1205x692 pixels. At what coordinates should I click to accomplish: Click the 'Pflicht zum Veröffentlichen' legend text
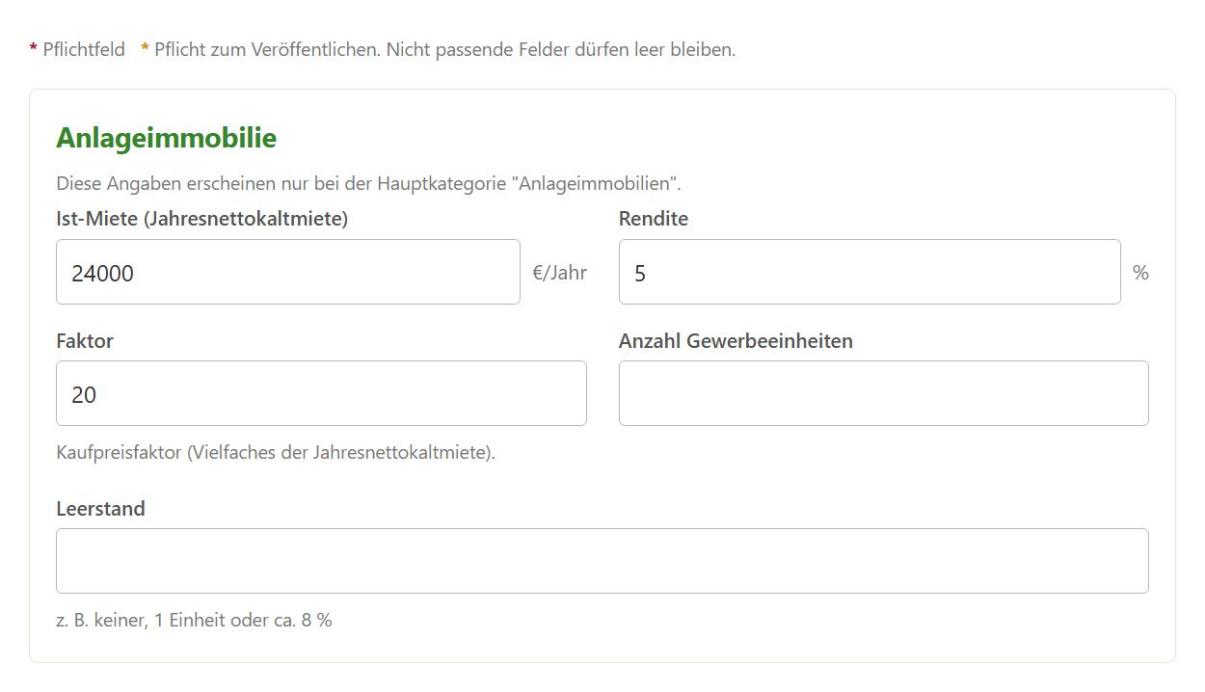(x=266, y=50)
